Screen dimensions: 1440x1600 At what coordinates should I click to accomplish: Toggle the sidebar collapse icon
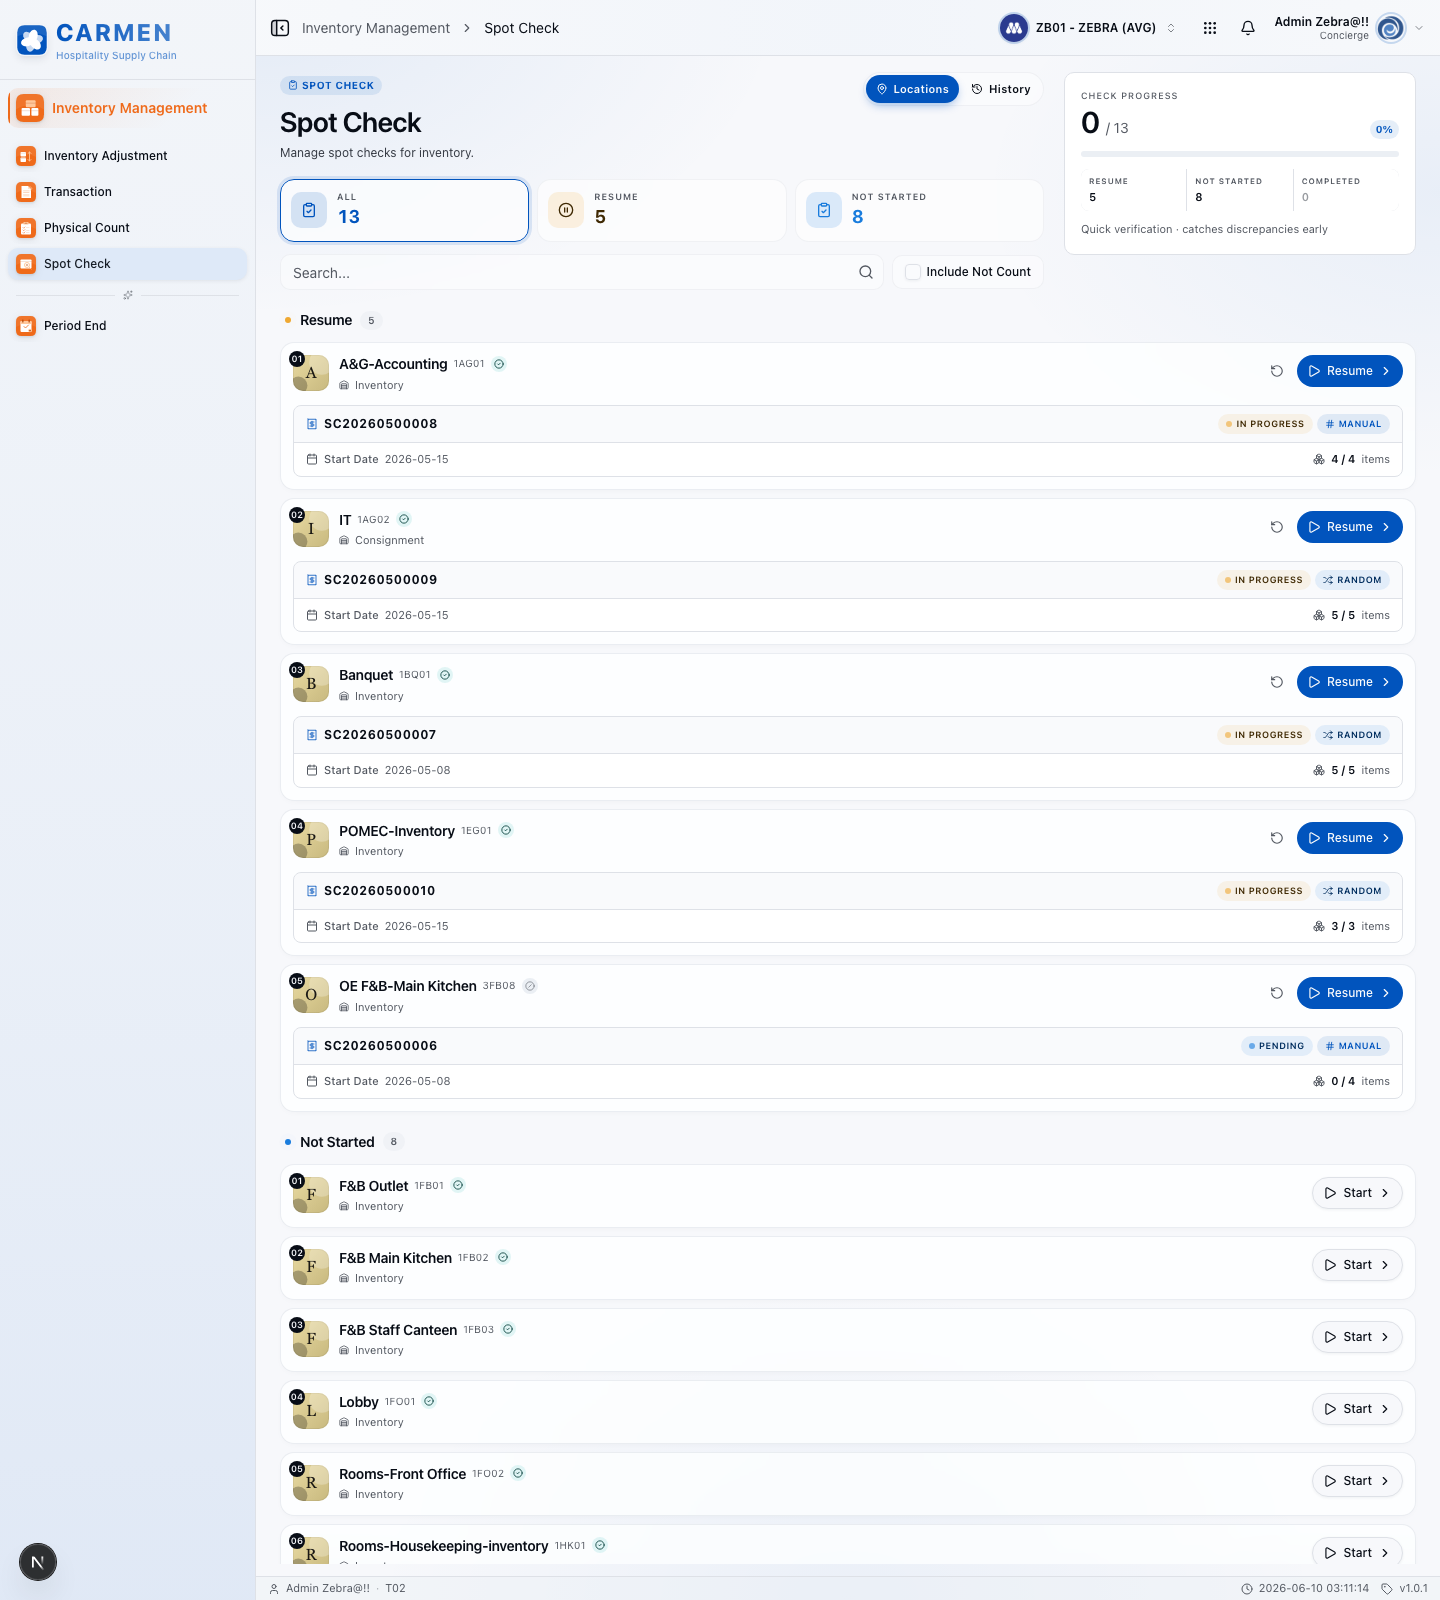(280, 28)
